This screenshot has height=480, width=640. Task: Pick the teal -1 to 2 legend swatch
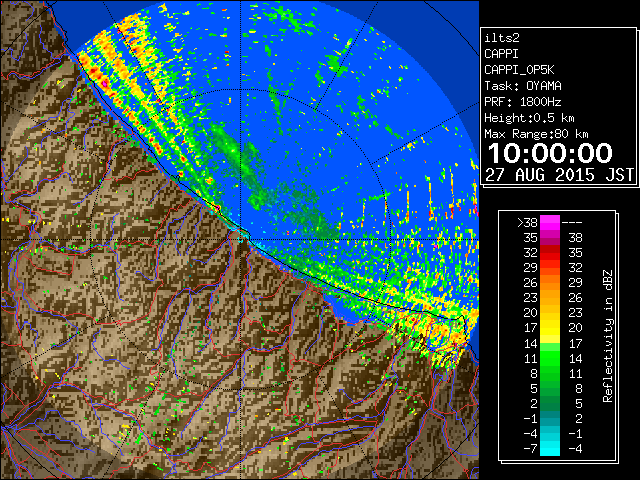pyautogui.click(x=550, y=418)
